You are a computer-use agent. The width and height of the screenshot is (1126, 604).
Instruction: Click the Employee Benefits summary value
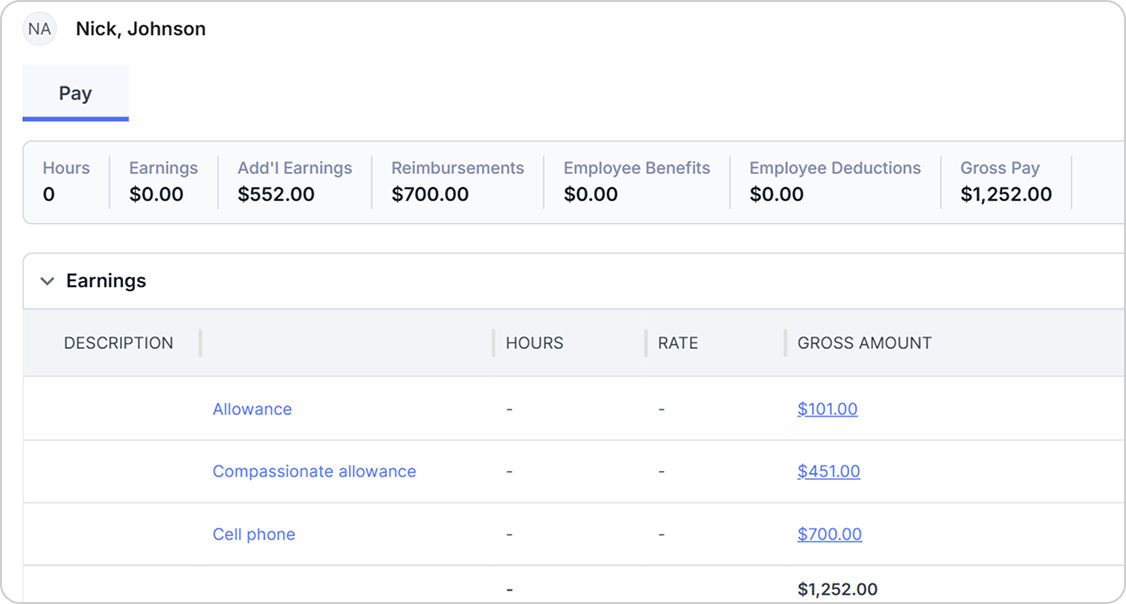pos(590,195)
